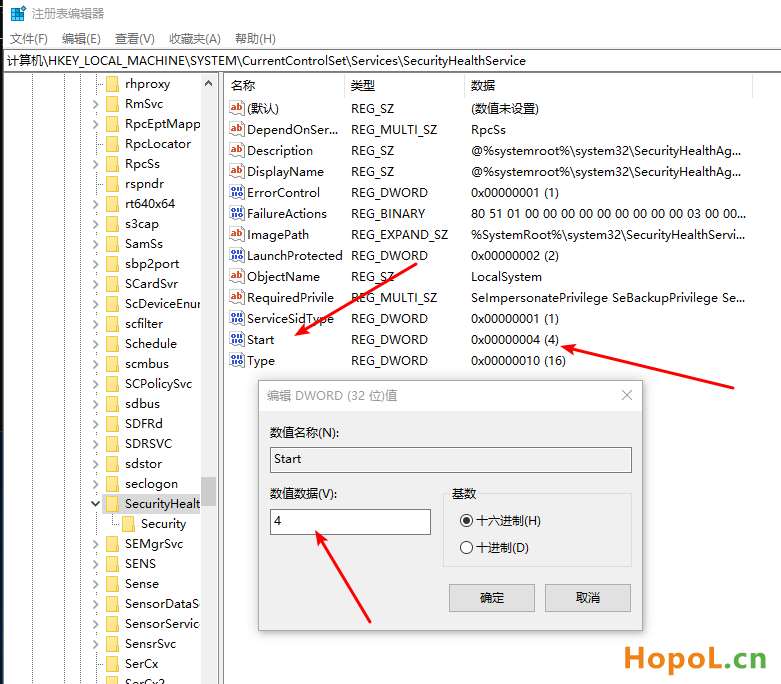Select the SCPolicySvc tree key
Viewport: 781px width, 684px height.
coord(158,384)
